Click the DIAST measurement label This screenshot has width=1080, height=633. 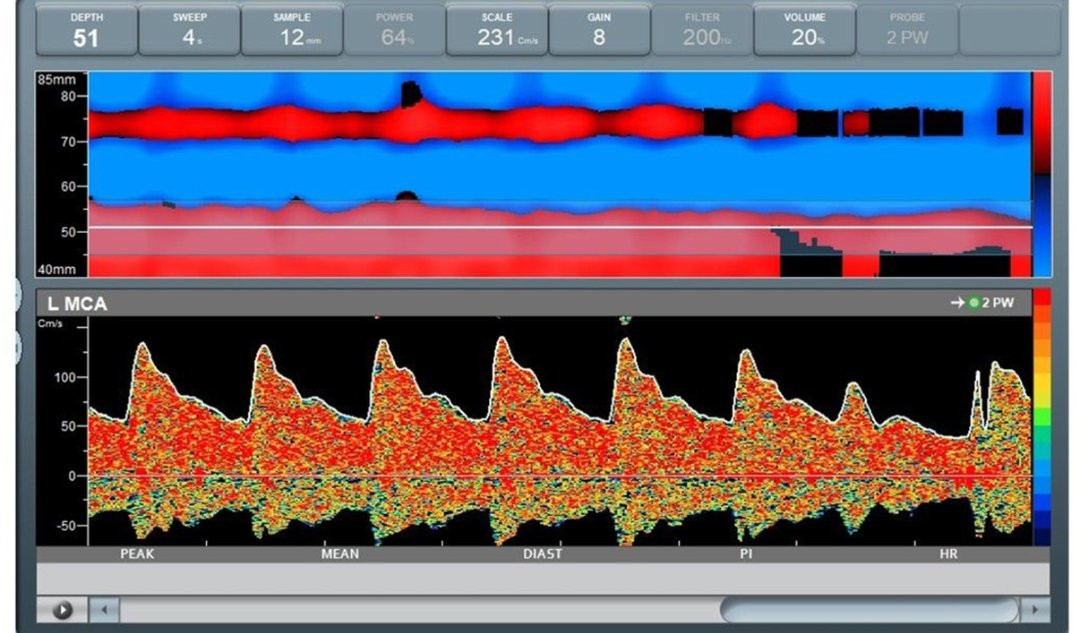coord(542,554)
